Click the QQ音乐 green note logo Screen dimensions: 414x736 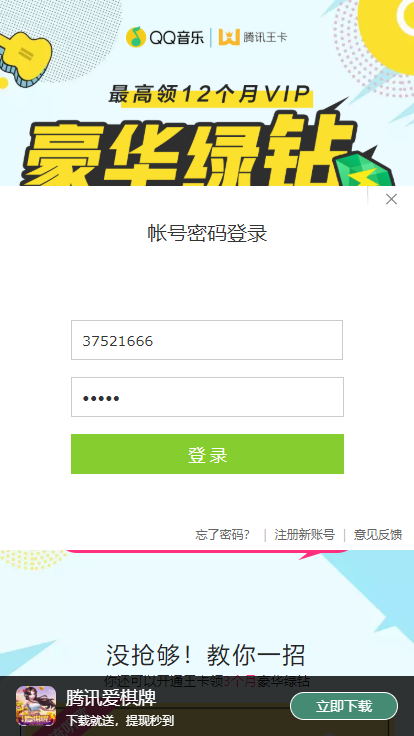coord(136,37)
